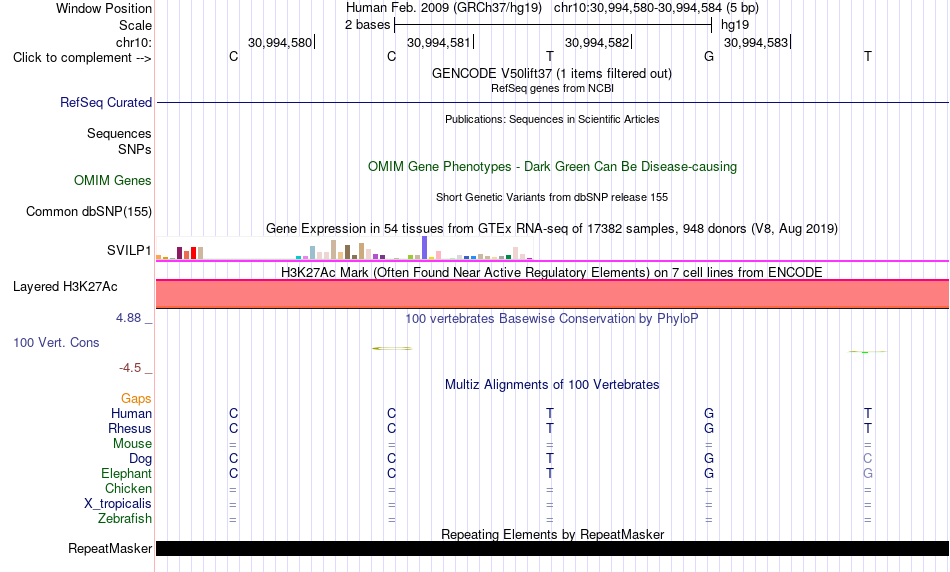
Task: Click the Dog species row label
Action: (140, 459)
